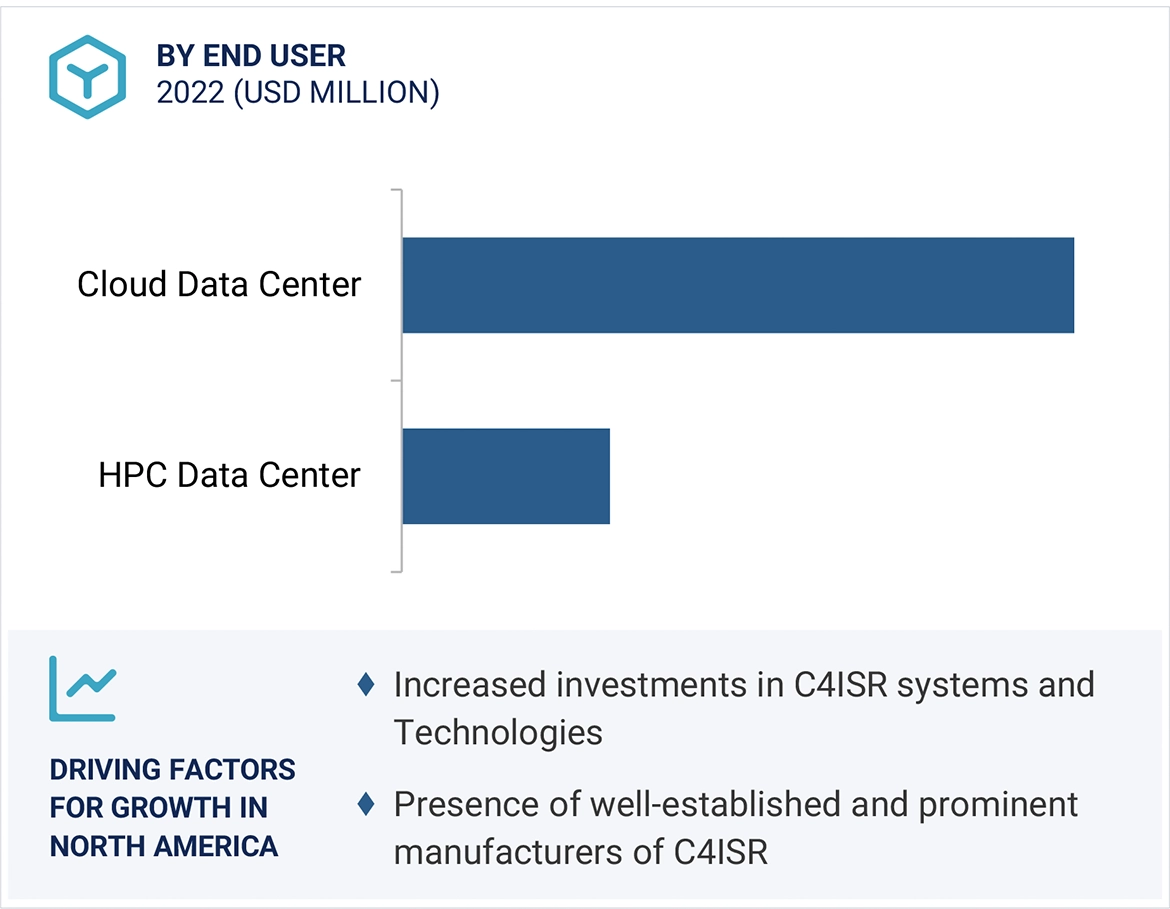Image resolution: width=1170 pixels, height=909 pixels.
Task: Click the NORTH AMERICA text
Action: [x=164, y=846]
